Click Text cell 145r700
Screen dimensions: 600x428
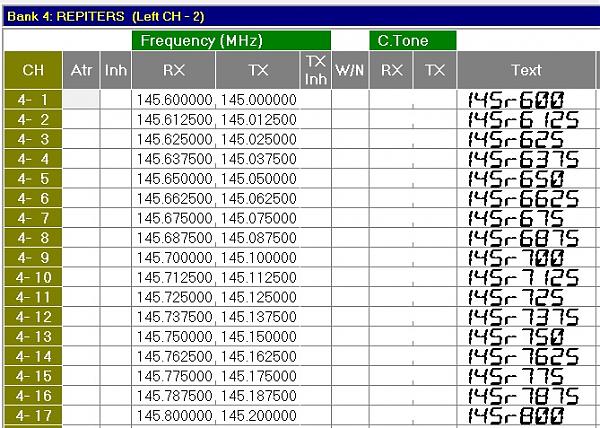point(526,257)
